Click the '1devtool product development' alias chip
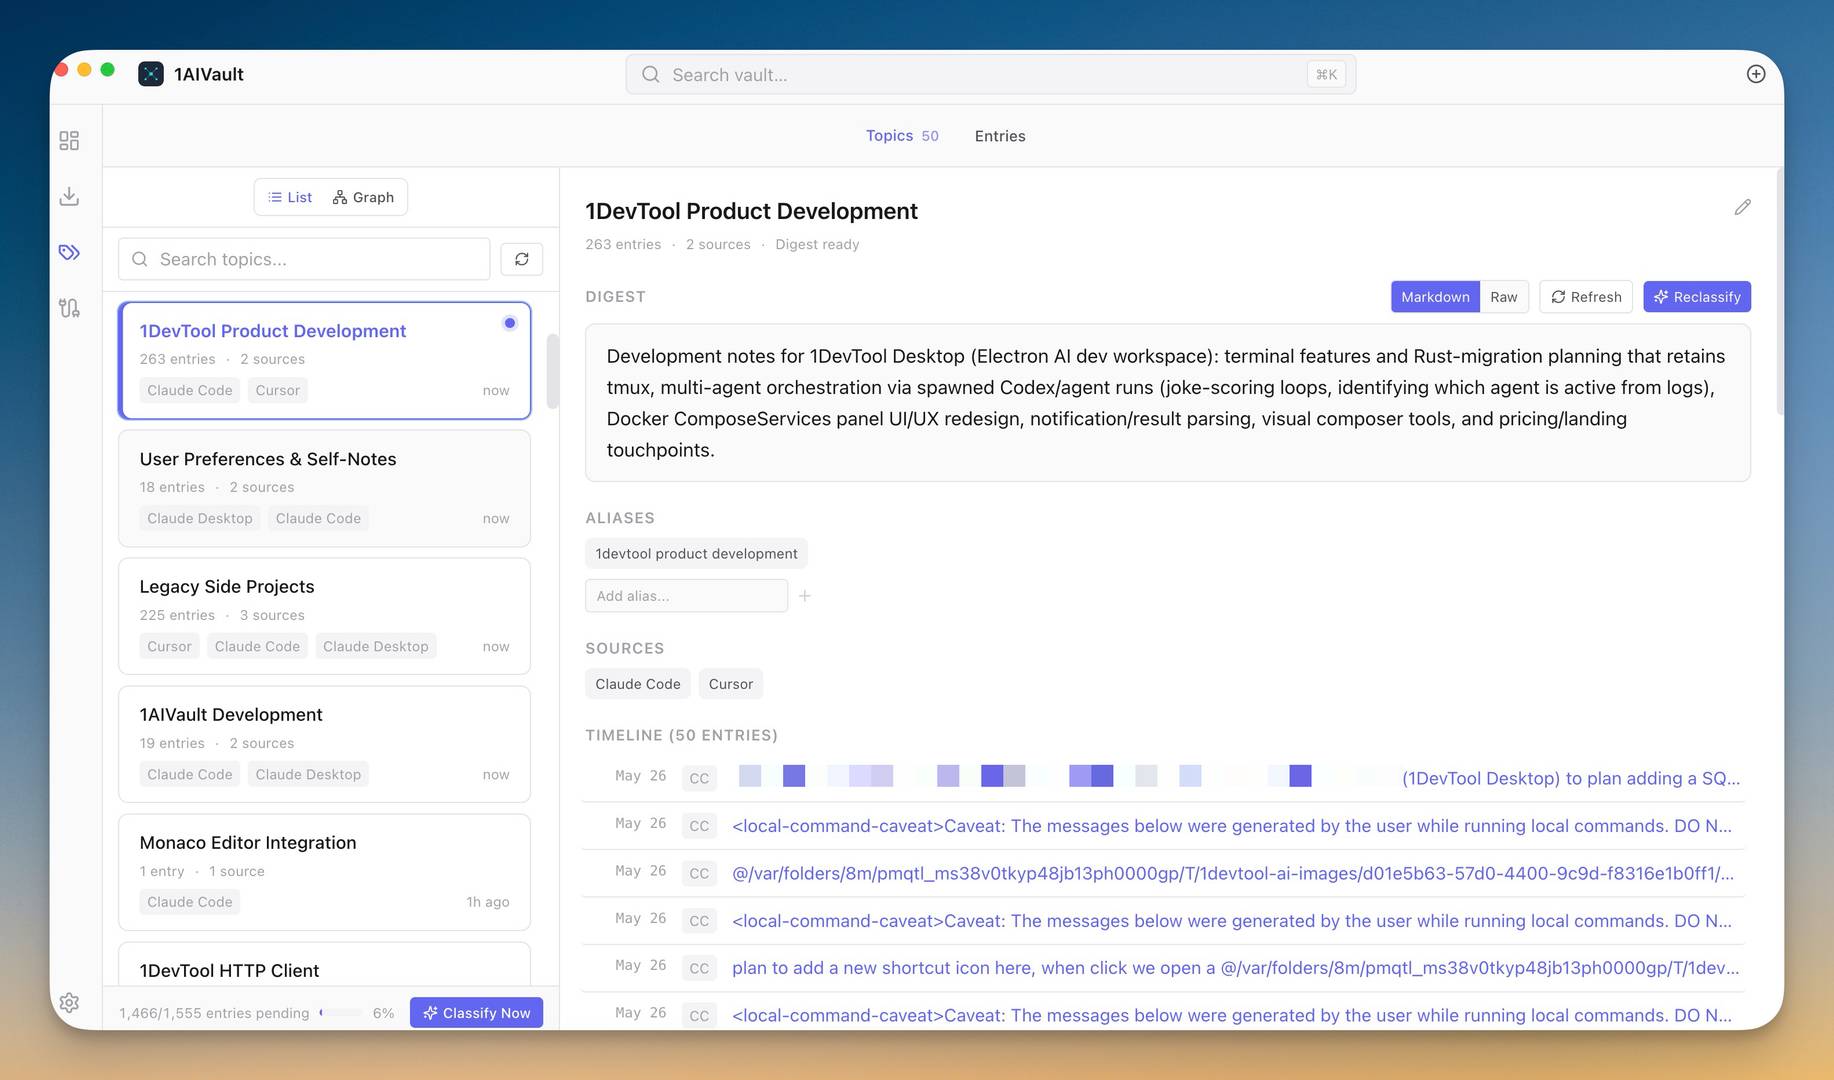The image size is (1834, 1080). coord(696,554)
